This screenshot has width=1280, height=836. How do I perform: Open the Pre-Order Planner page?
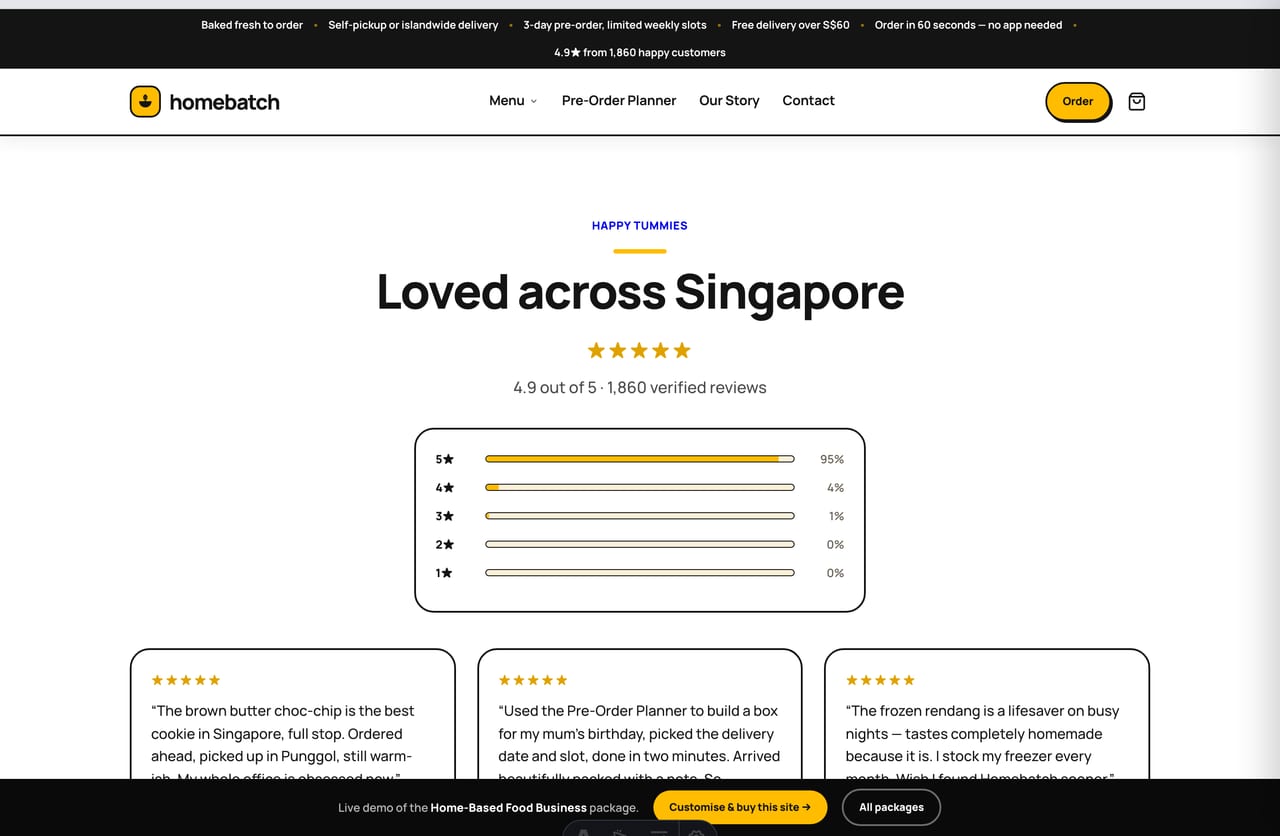(619, 100)
